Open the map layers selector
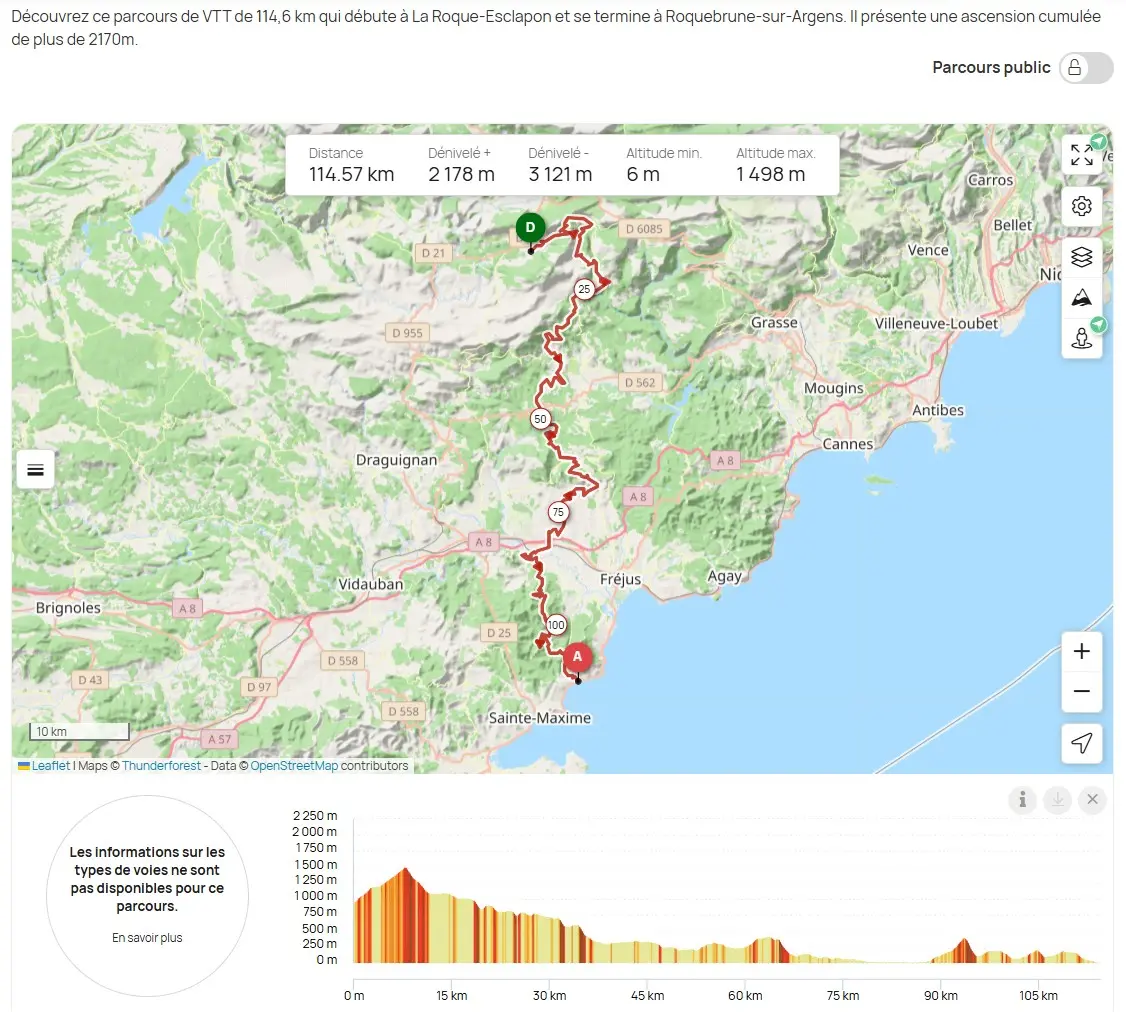This screenshot has height=1012, width=1126. click(1081, 258)
